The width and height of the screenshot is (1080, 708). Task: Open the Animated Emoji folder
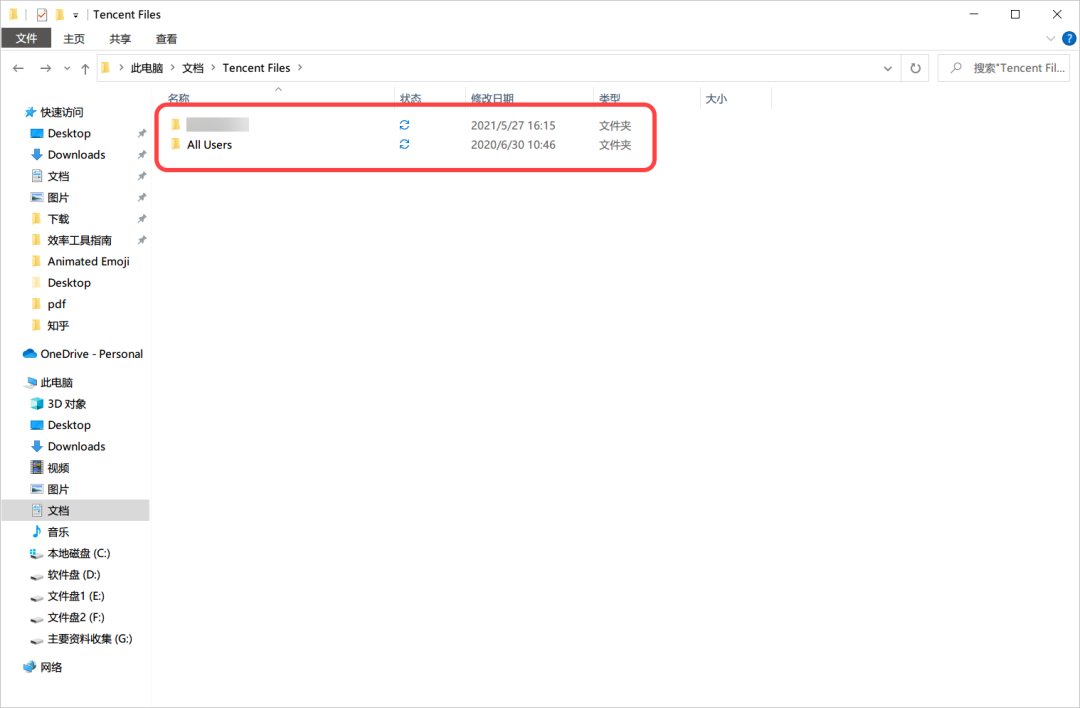point(88,262)
